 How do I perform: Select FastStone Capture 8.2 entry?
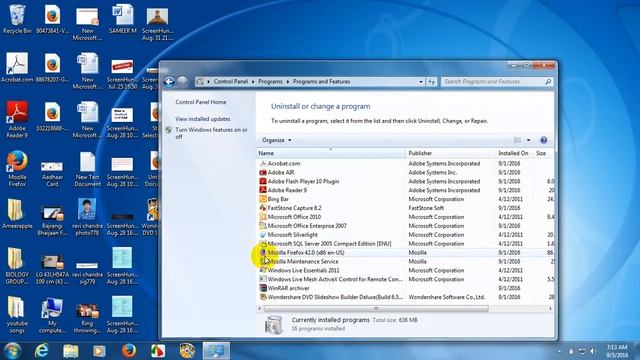[294, 208]
